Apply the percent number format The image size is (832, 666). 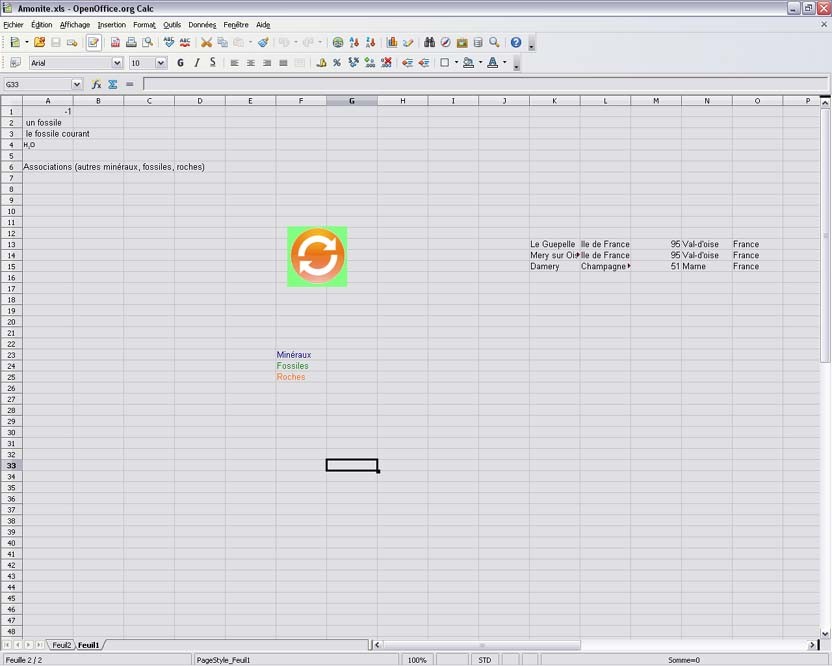[x=337, y=63]
